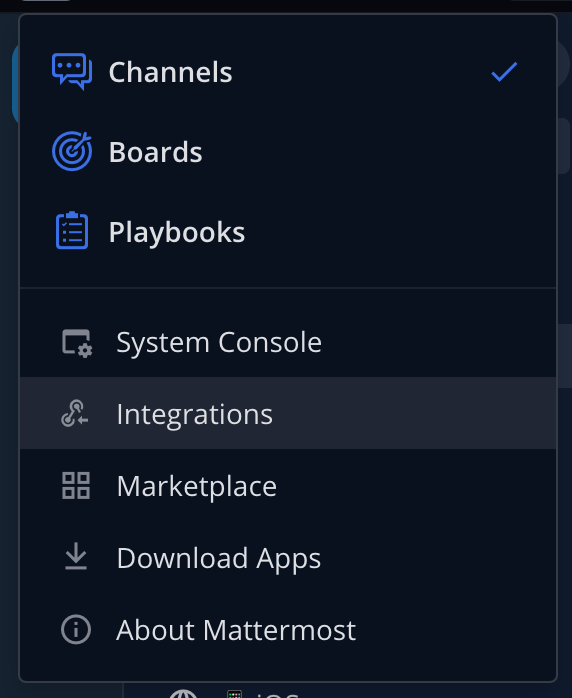Select the highlighted Integrations item

(x=288, y=414)
